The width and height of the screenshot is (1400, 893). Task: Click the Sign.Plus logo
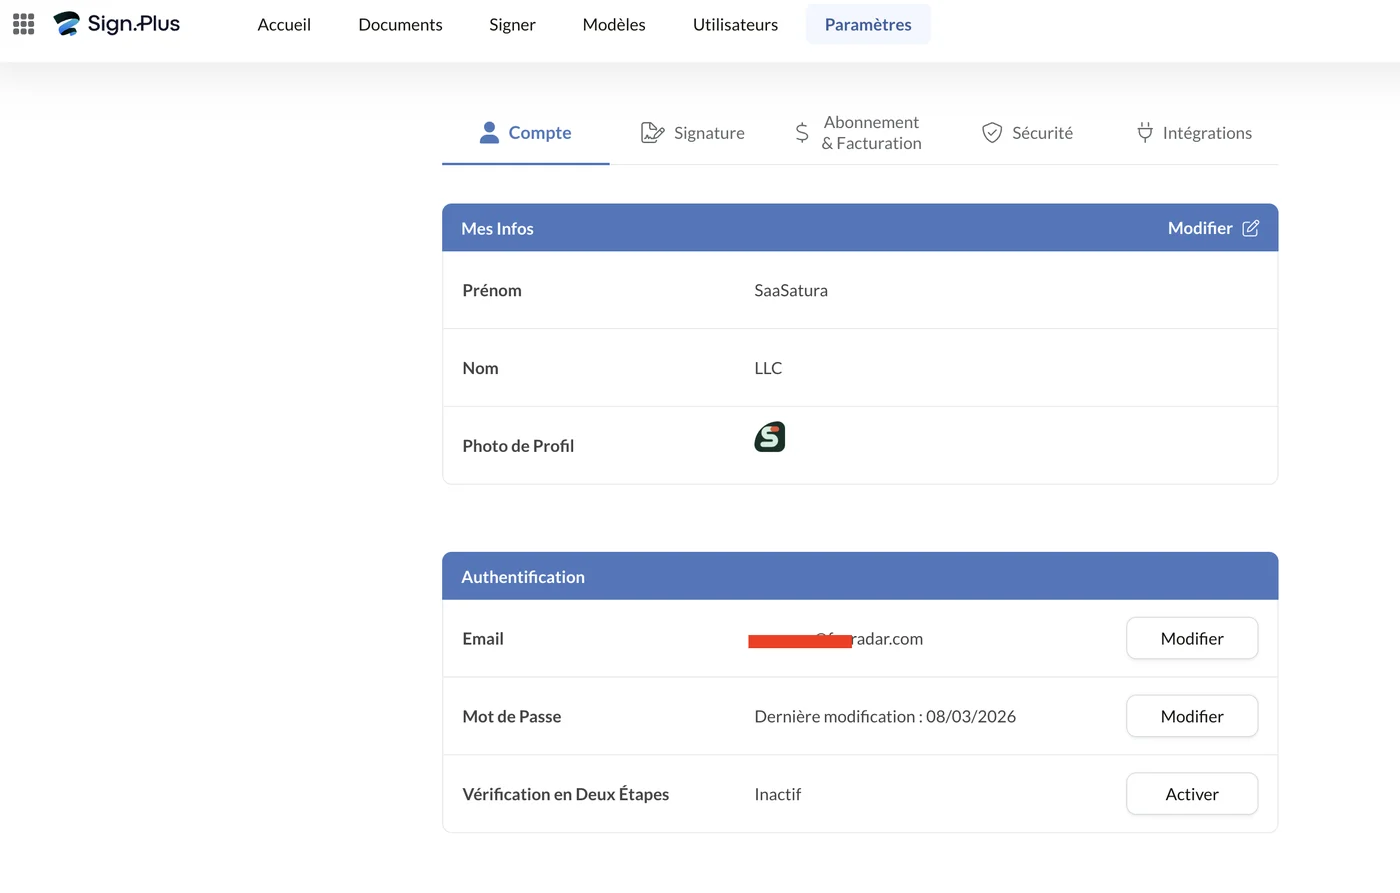pyautogui.click(x=117, y=24)
